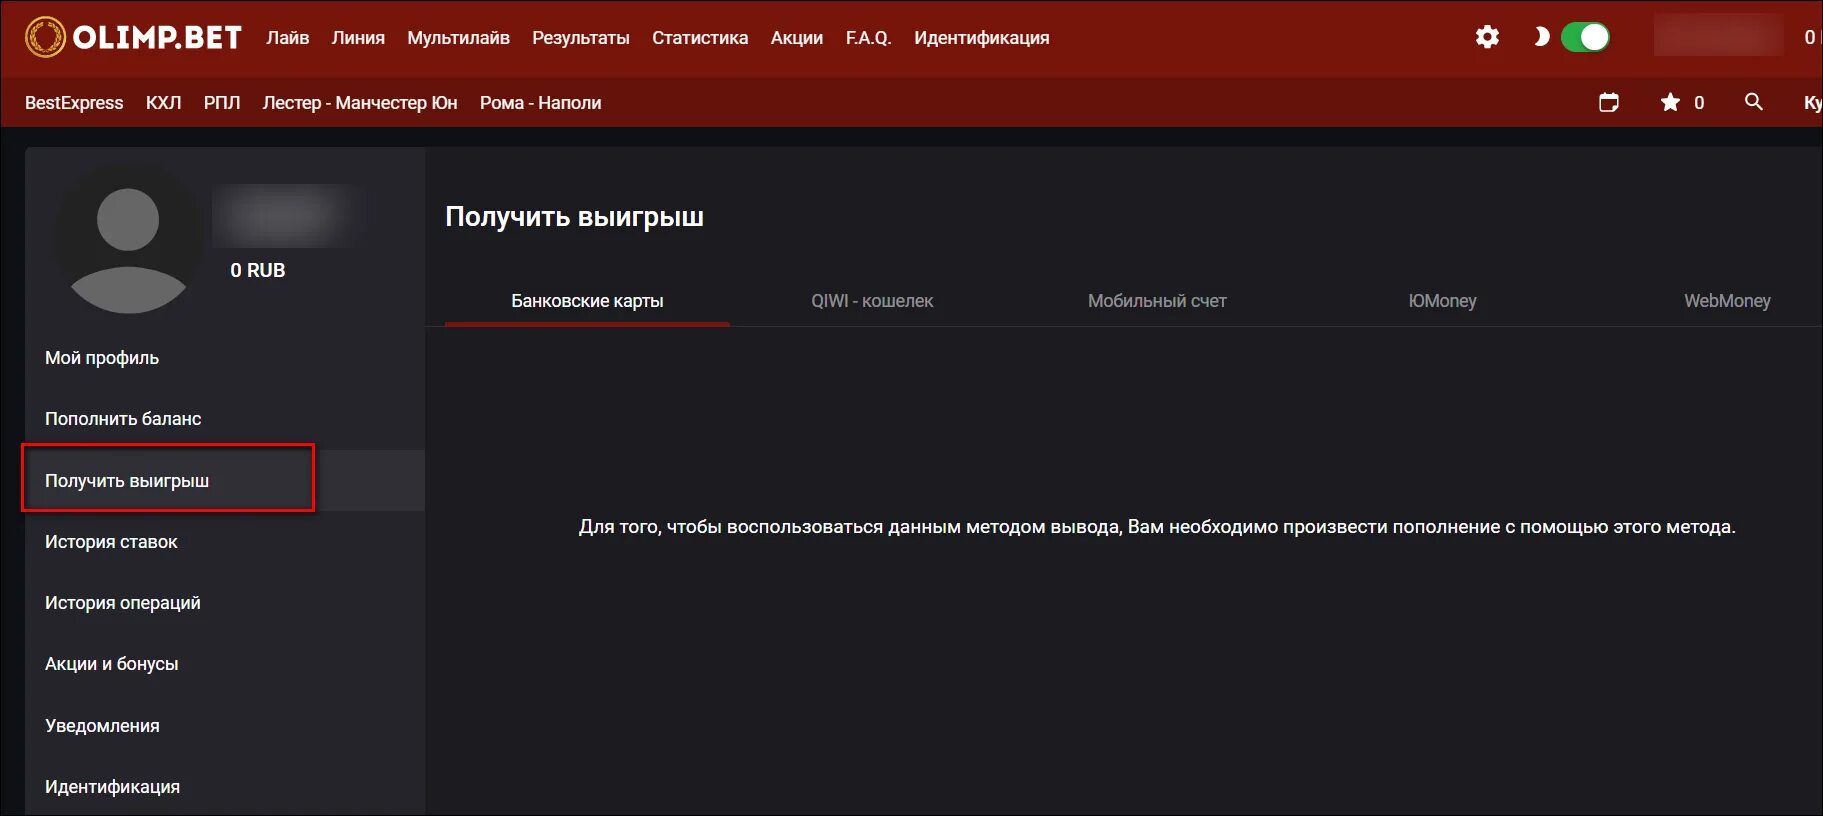Open Статистика in top navigation
Viewport: 1823px width, 816px height.
(700, 38)
